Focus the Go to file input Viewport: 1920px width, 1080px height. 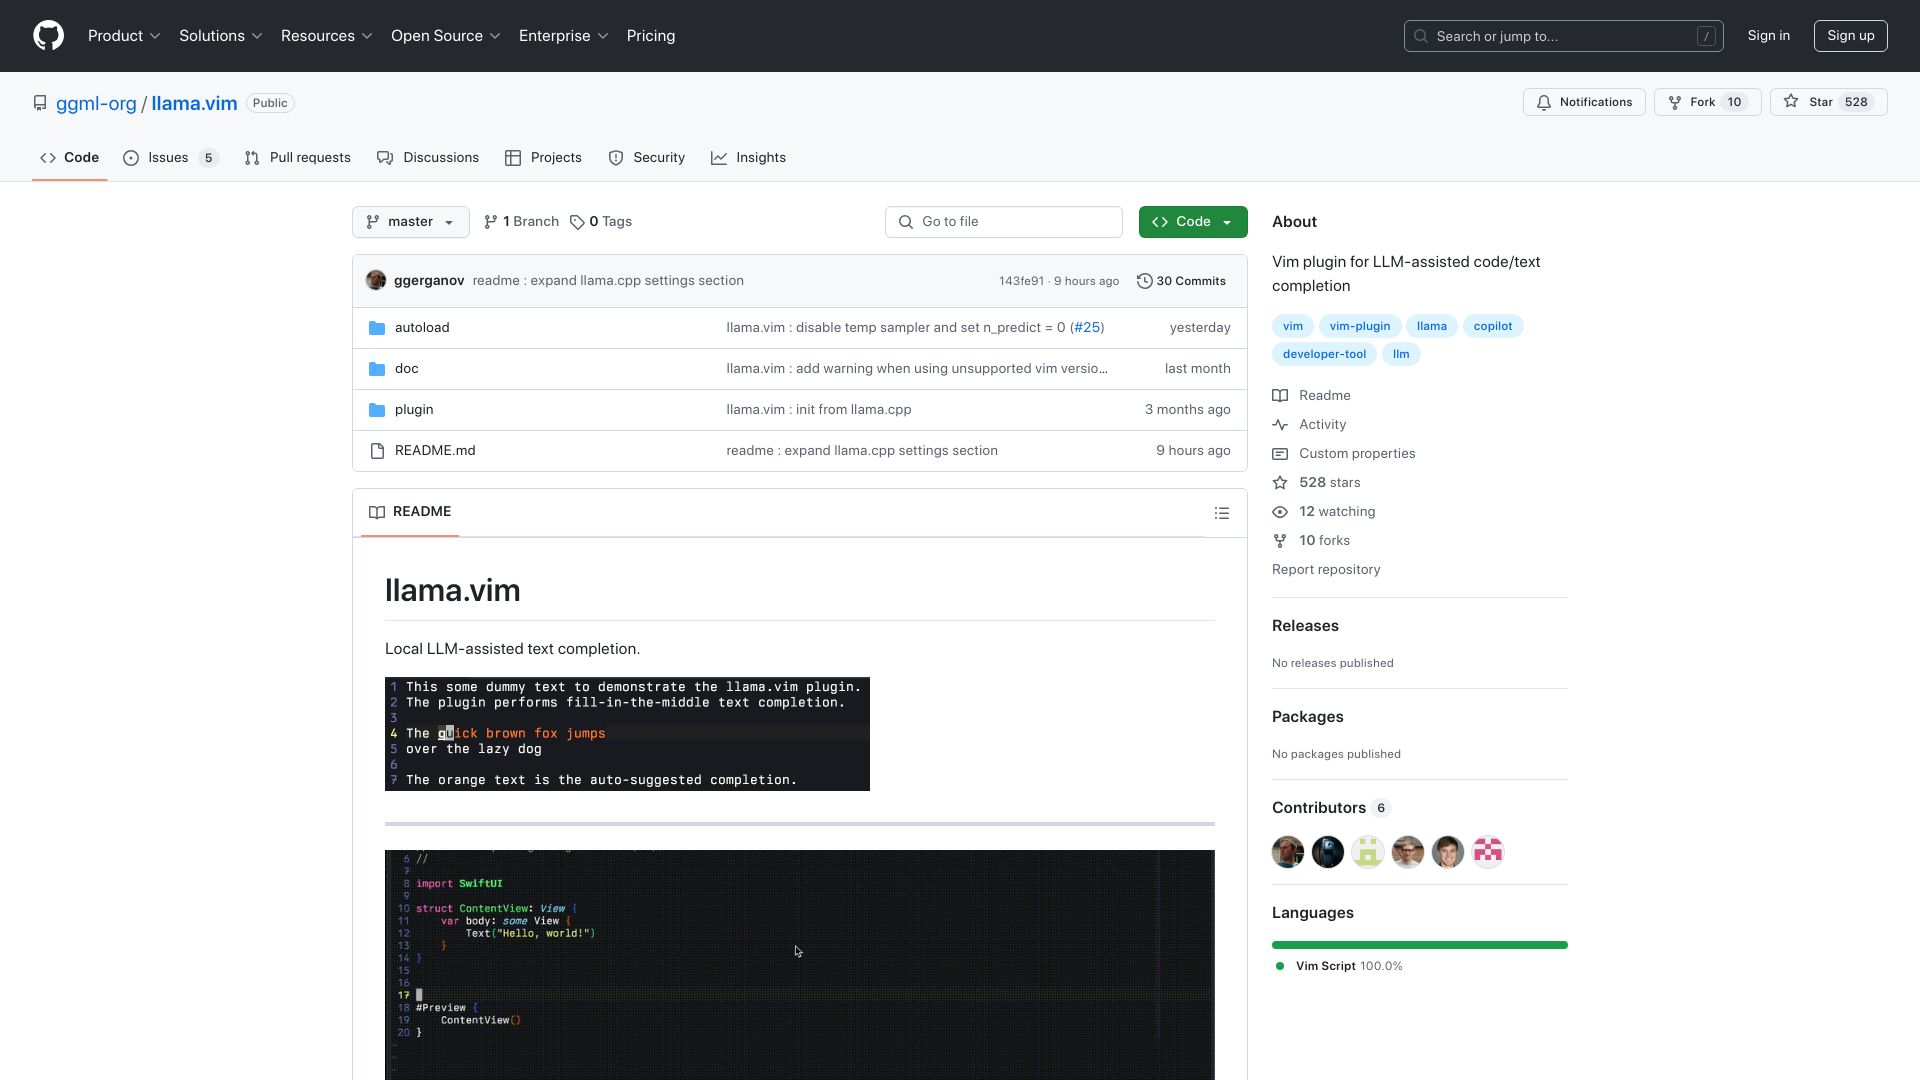[x=1004, y=222]
